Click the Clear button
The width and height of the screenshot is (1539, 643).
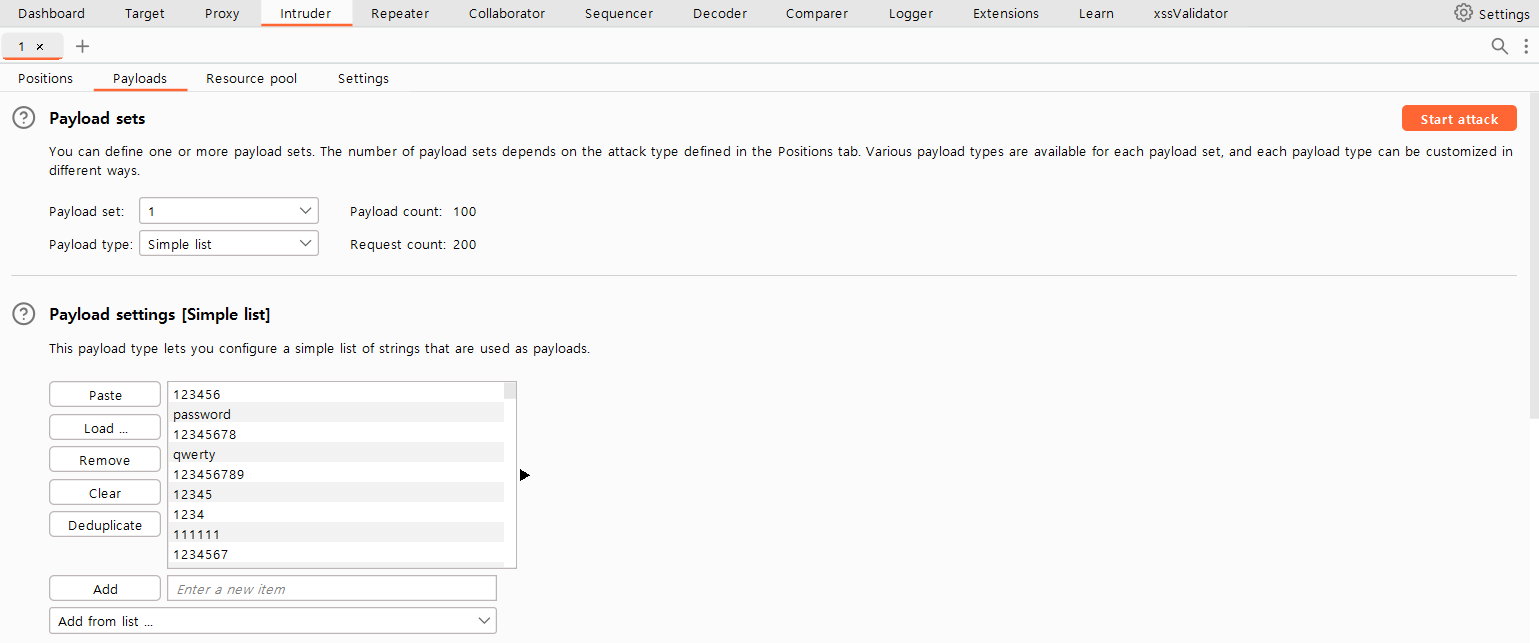point(105,493)
